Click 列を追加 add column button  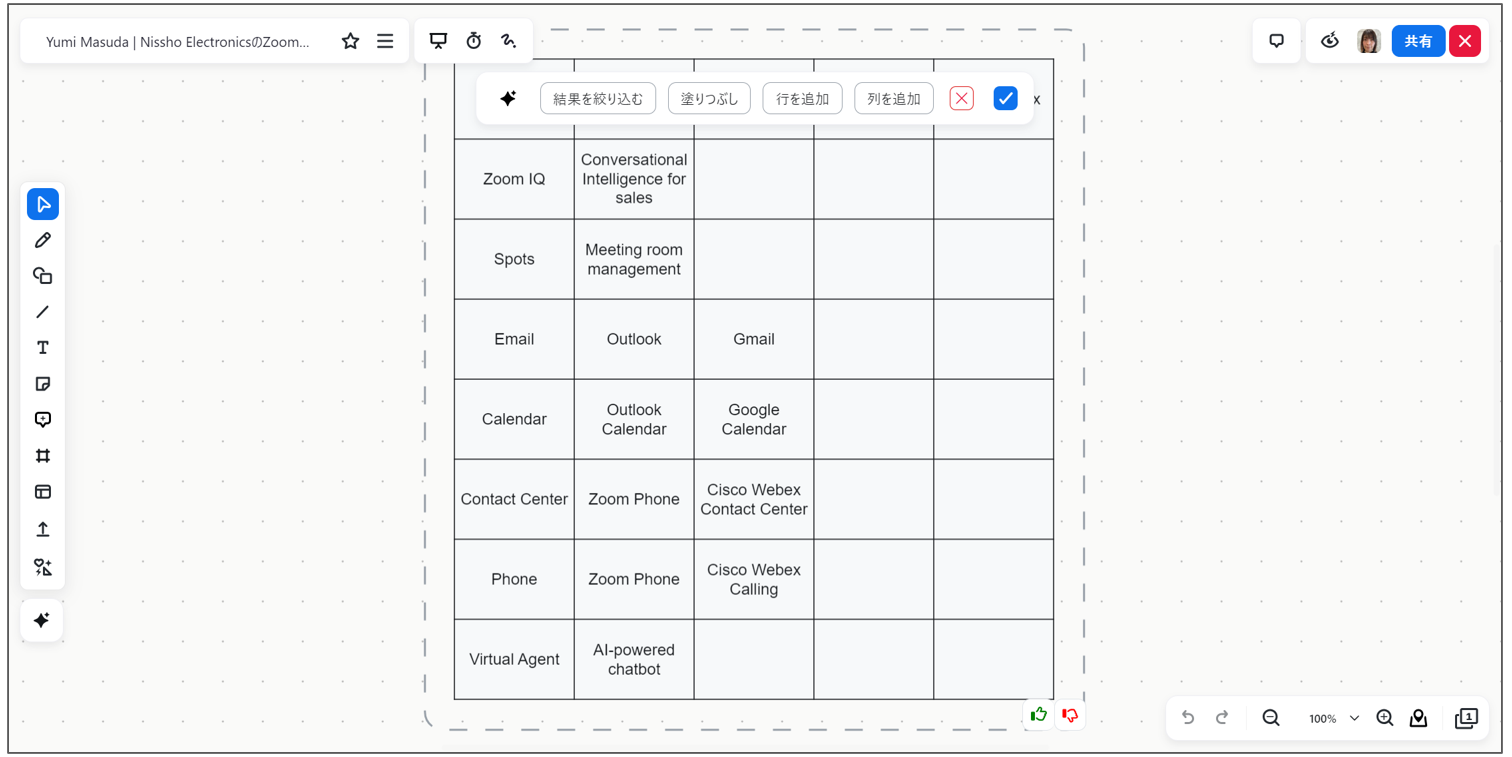[894, 98]
